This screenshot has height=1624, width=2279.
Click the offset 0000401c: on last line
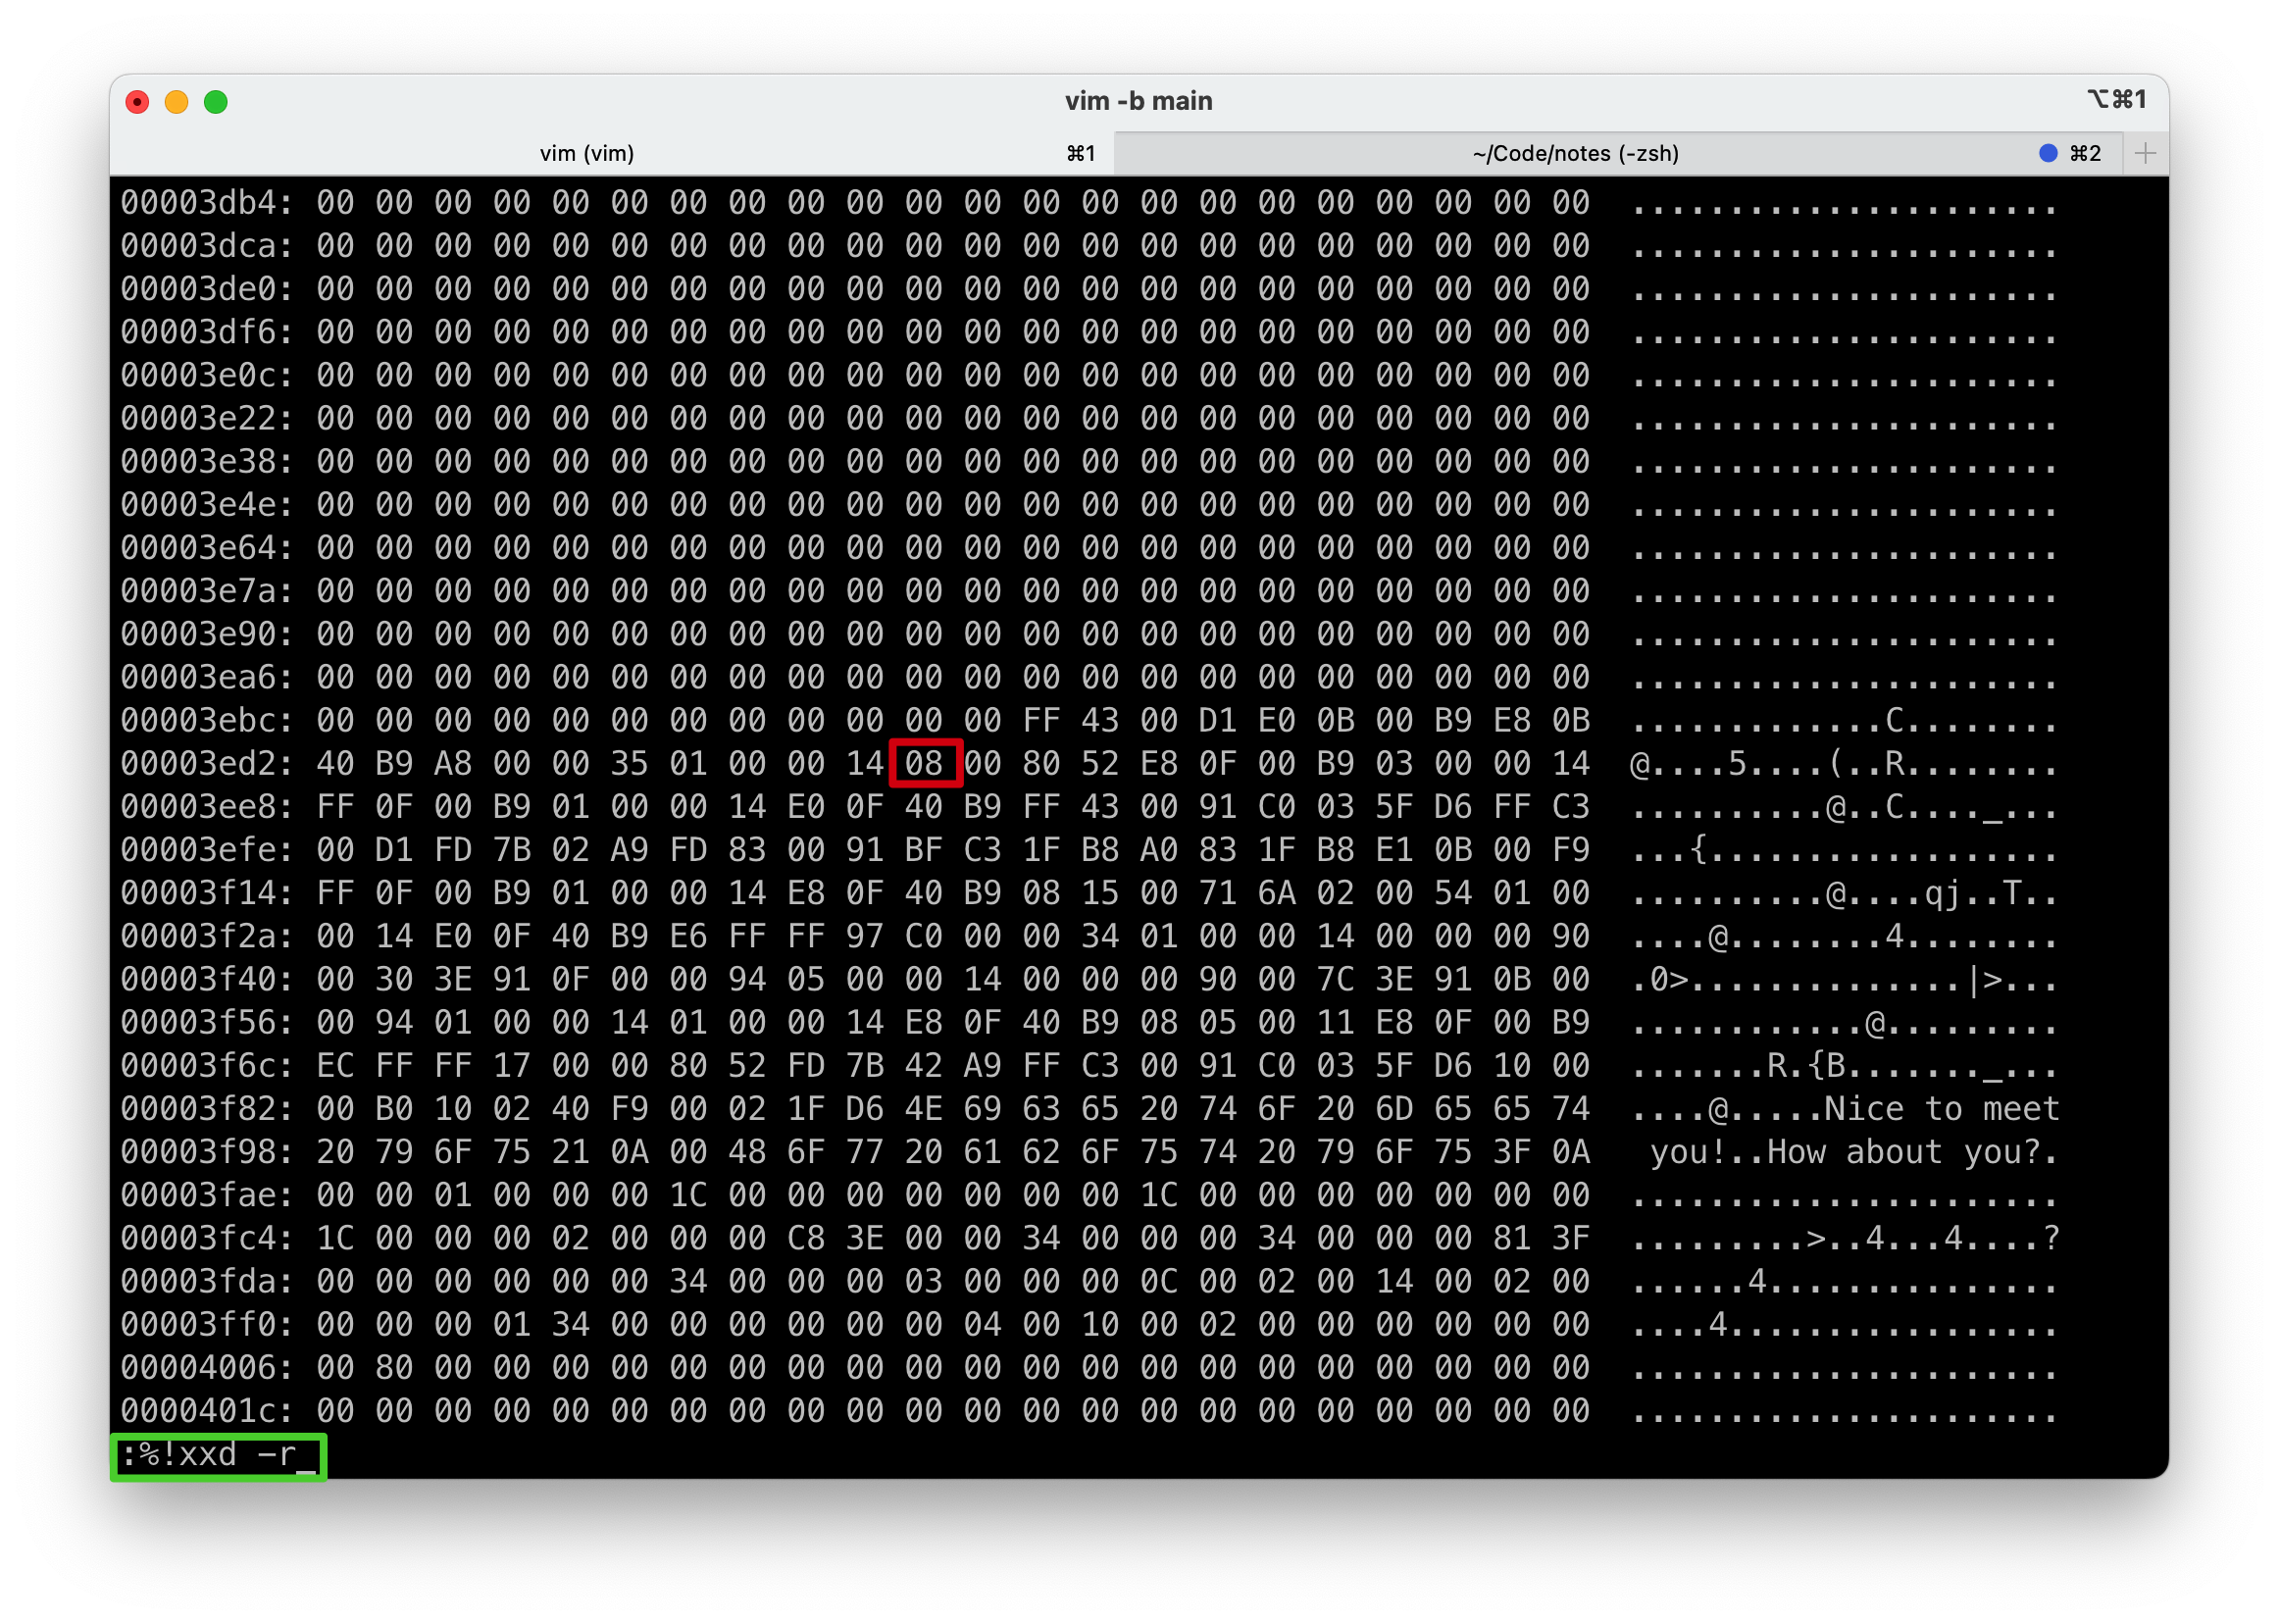206,1411
